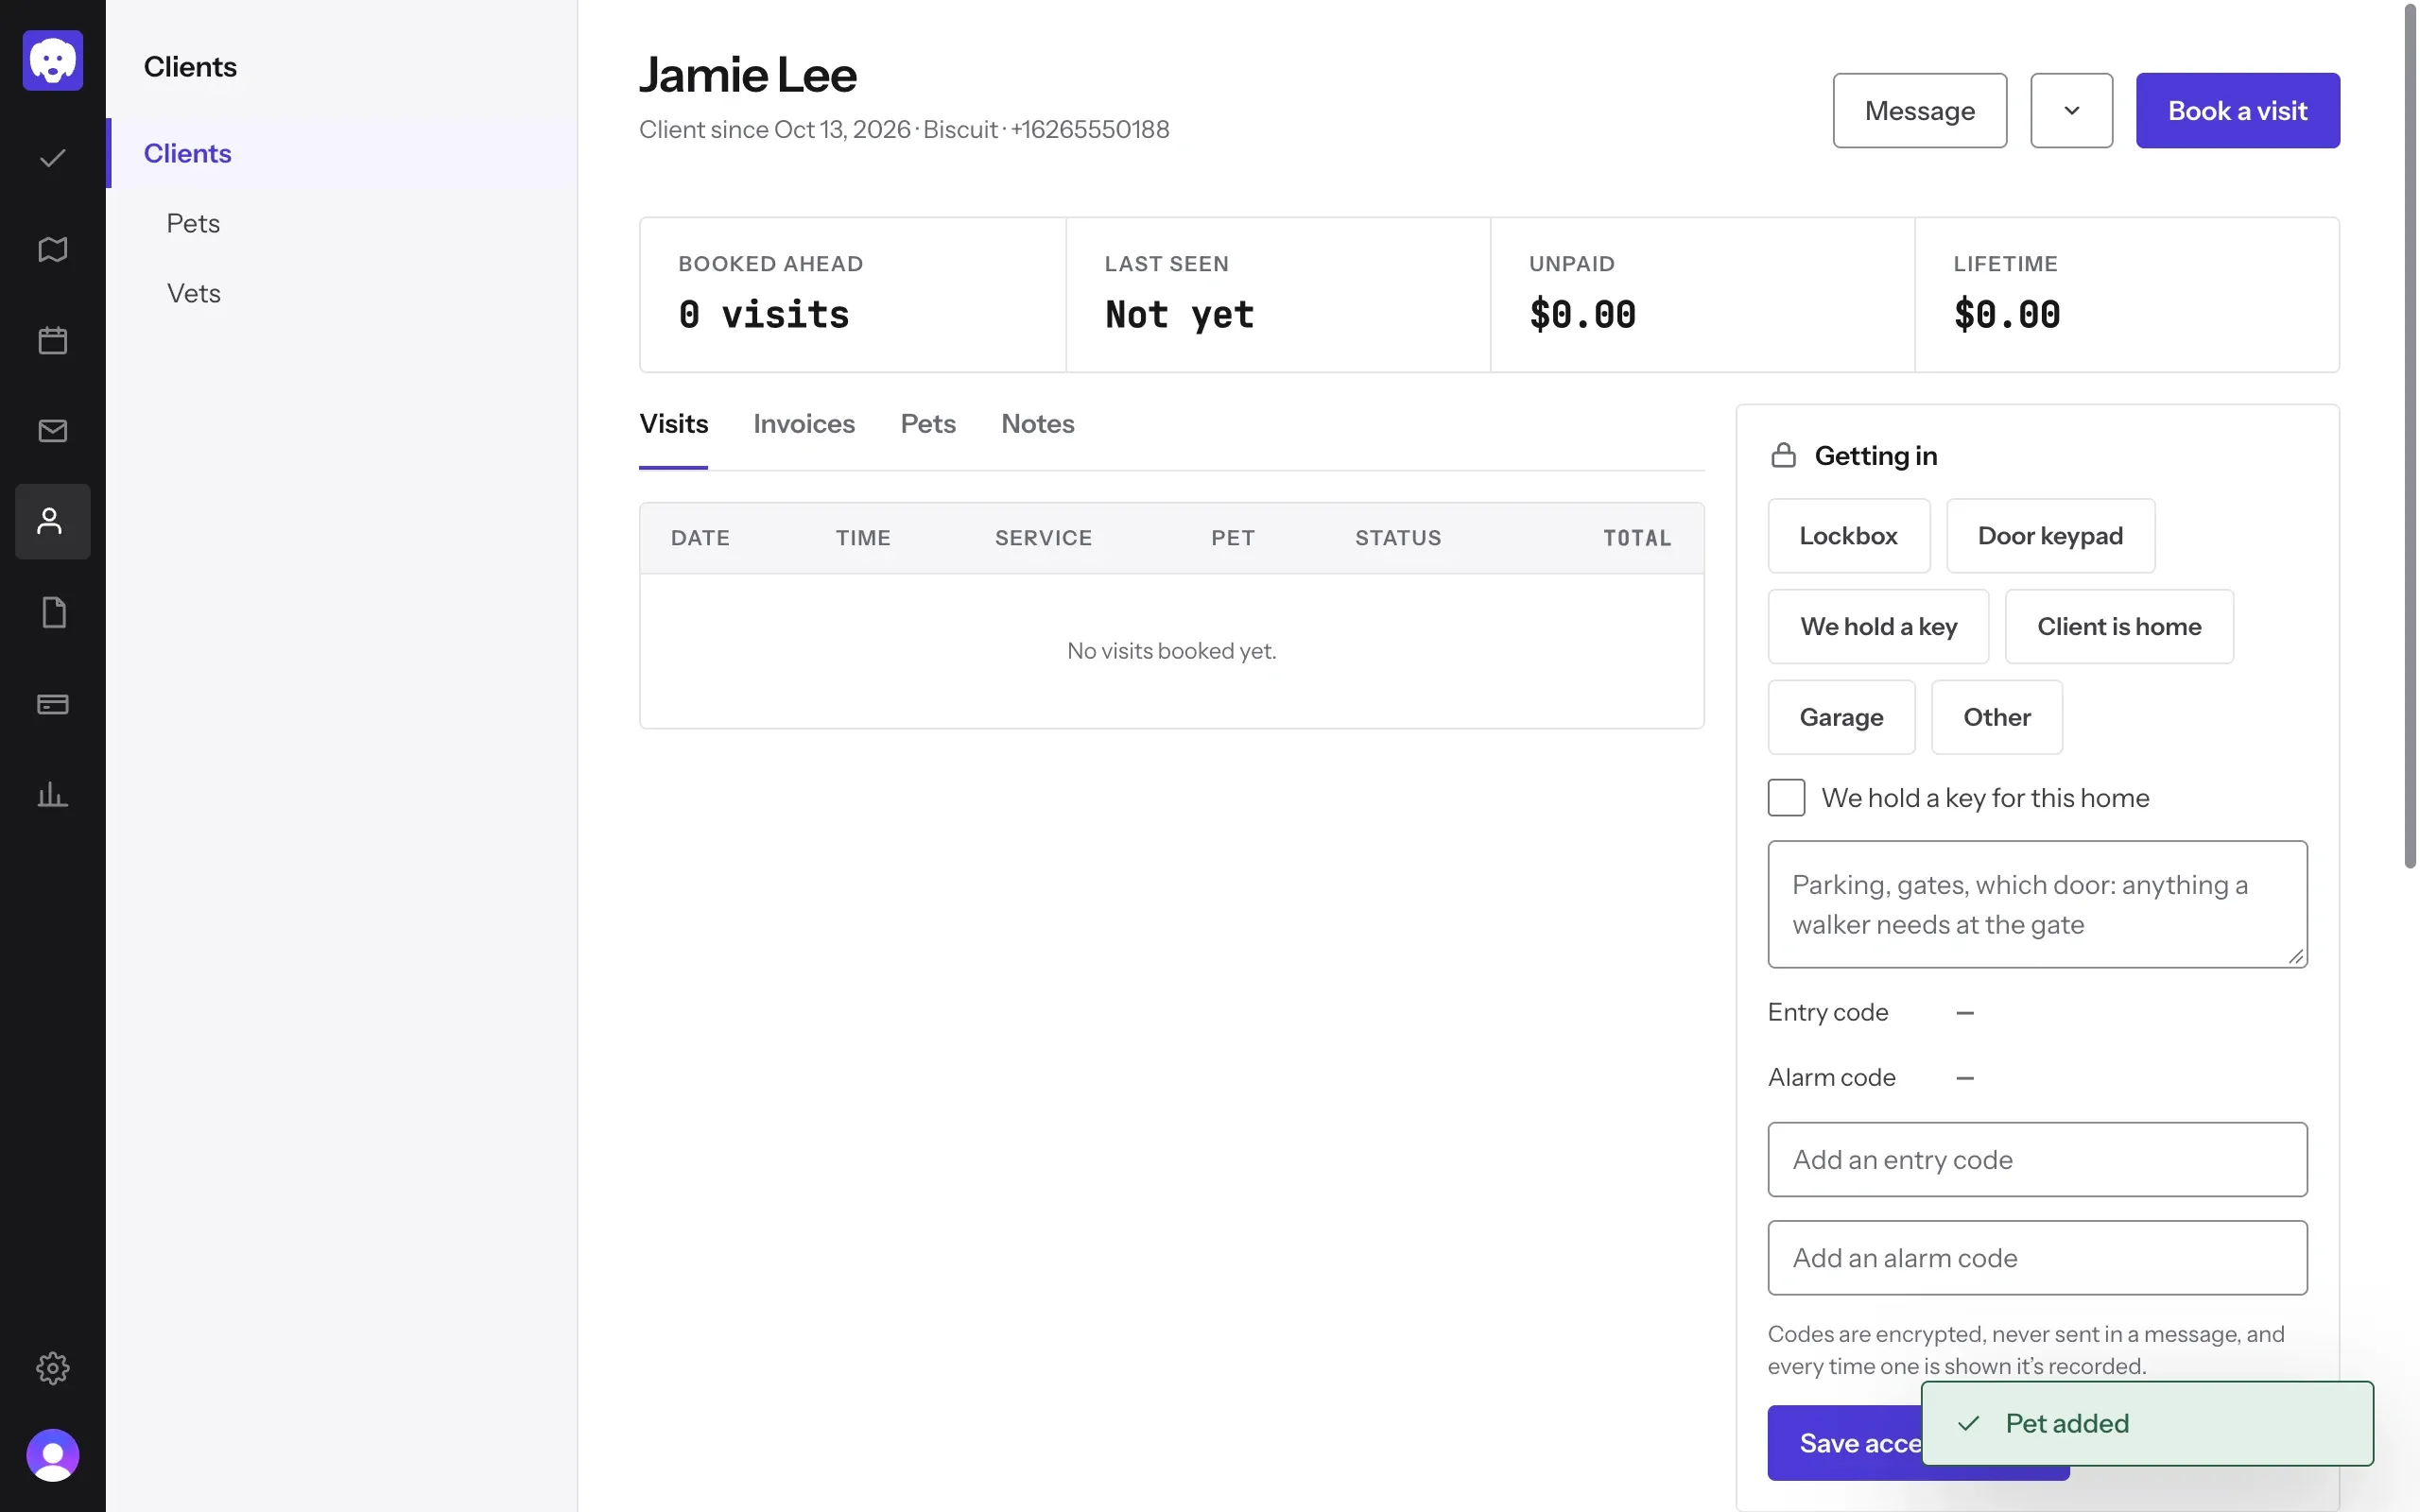Image resolution: width=2420 pixels, height=1512 pixels.
Task: Click the dog-face app logo
Action: (53, 60)
